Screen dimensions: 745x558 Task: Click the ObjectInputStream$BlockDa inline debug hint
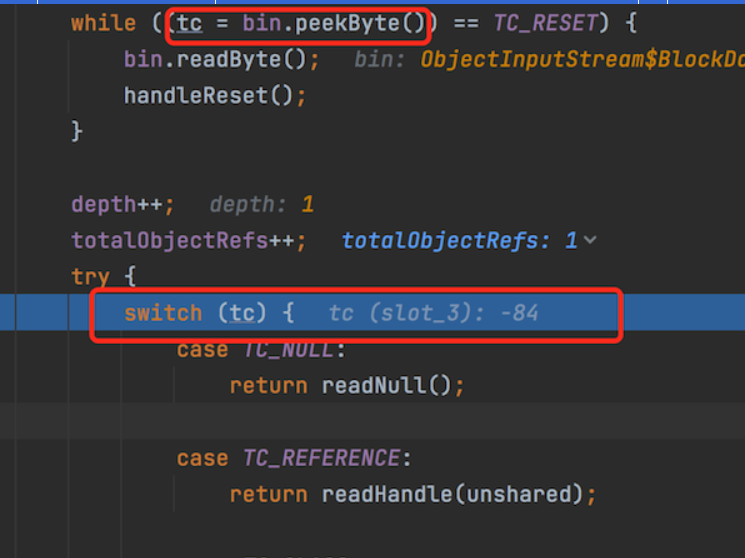[580, 59]
